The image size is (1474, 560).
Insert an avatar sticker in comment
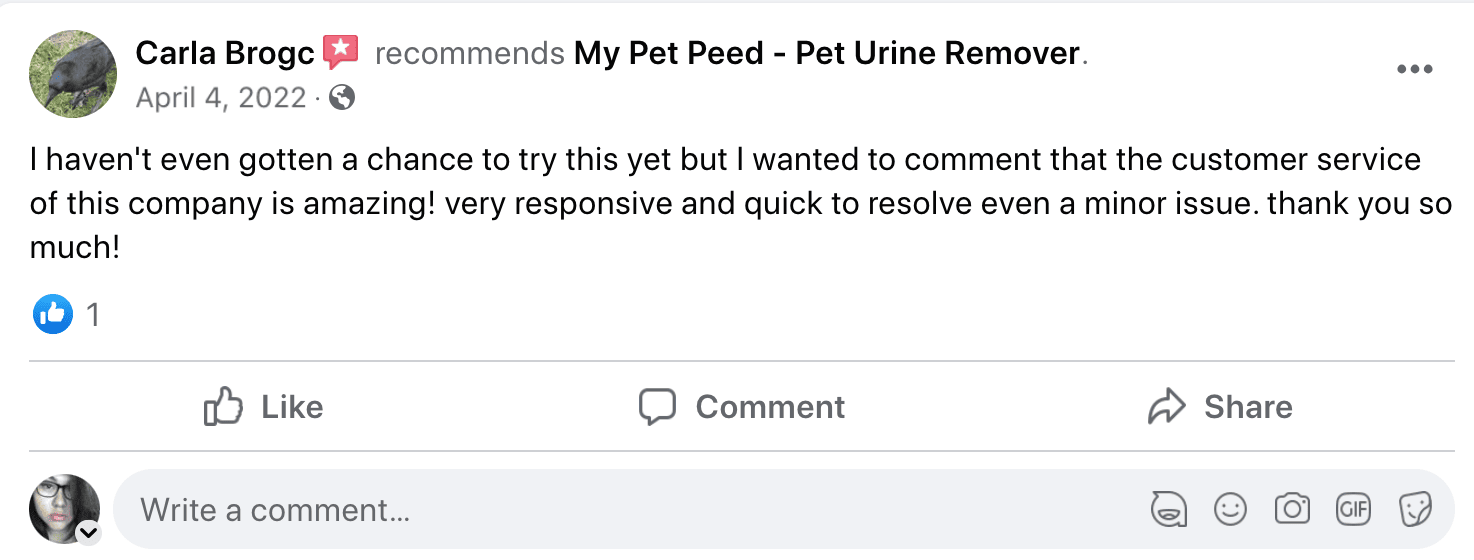(x=1167, y=510)
